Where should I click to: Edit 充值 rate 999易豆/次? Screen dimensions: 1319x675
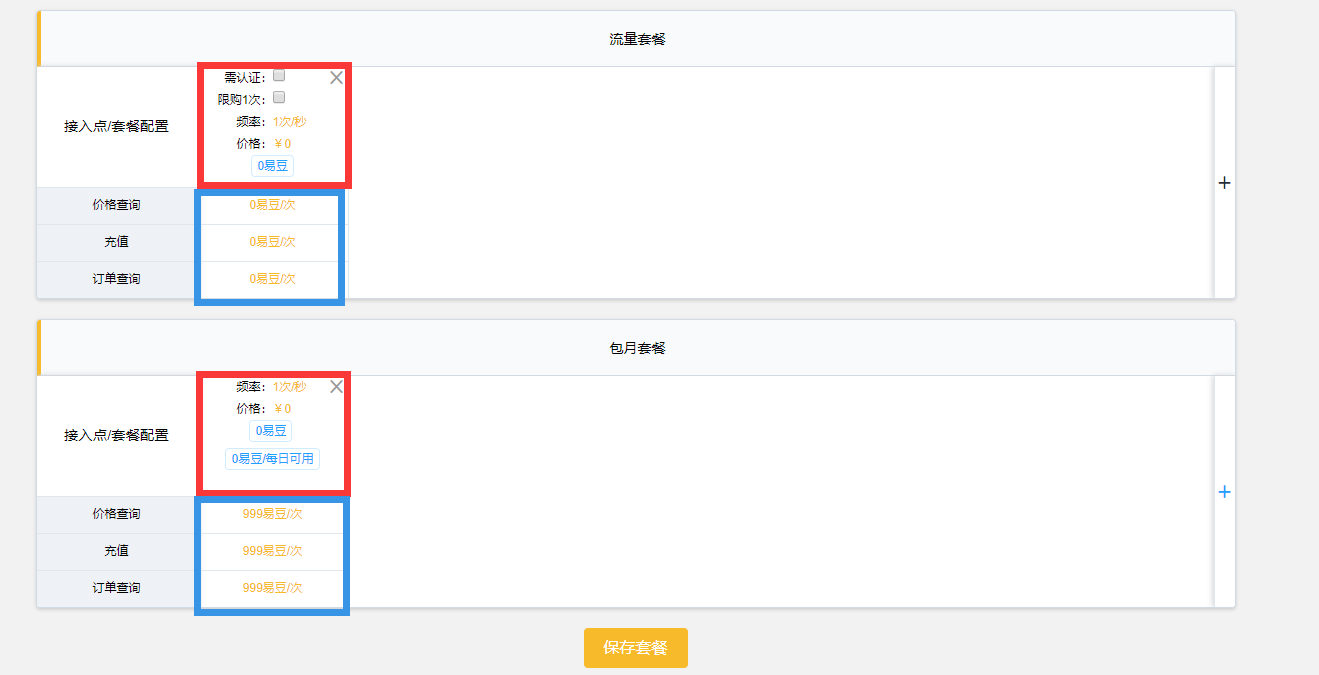click(x=272, y=551)
